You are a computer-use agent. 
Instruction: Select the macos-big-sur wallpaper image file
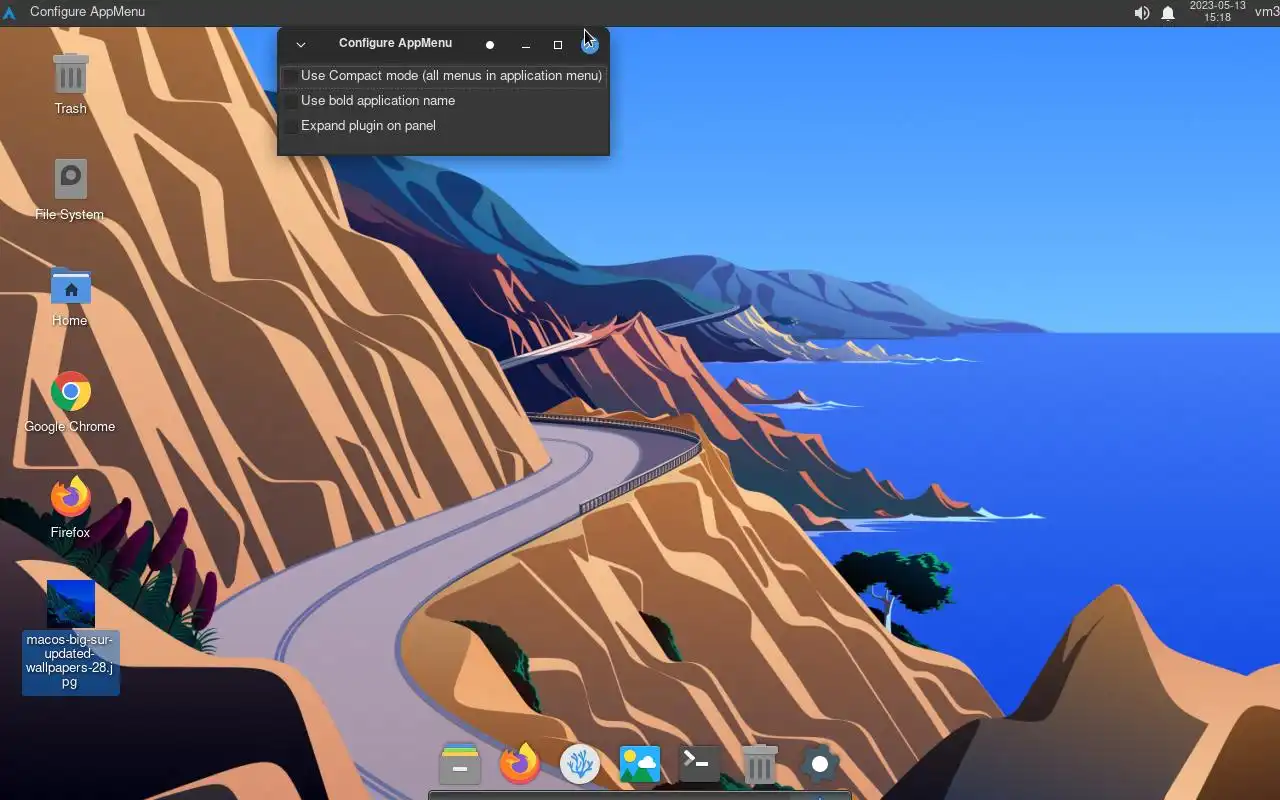[x=70, y=636]
